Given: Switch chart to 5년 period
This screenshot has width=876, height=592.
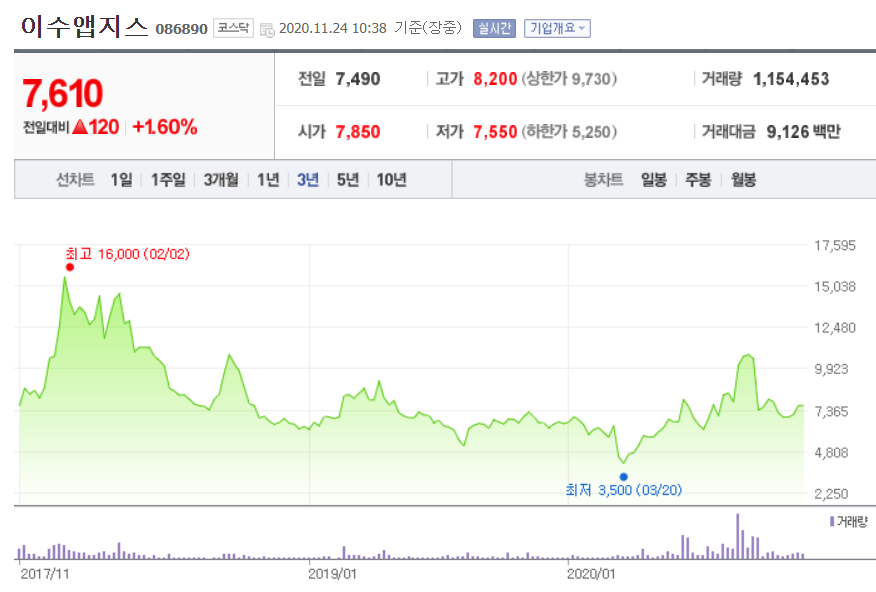Looking at the screenshot, I should (x=347, y=180).
